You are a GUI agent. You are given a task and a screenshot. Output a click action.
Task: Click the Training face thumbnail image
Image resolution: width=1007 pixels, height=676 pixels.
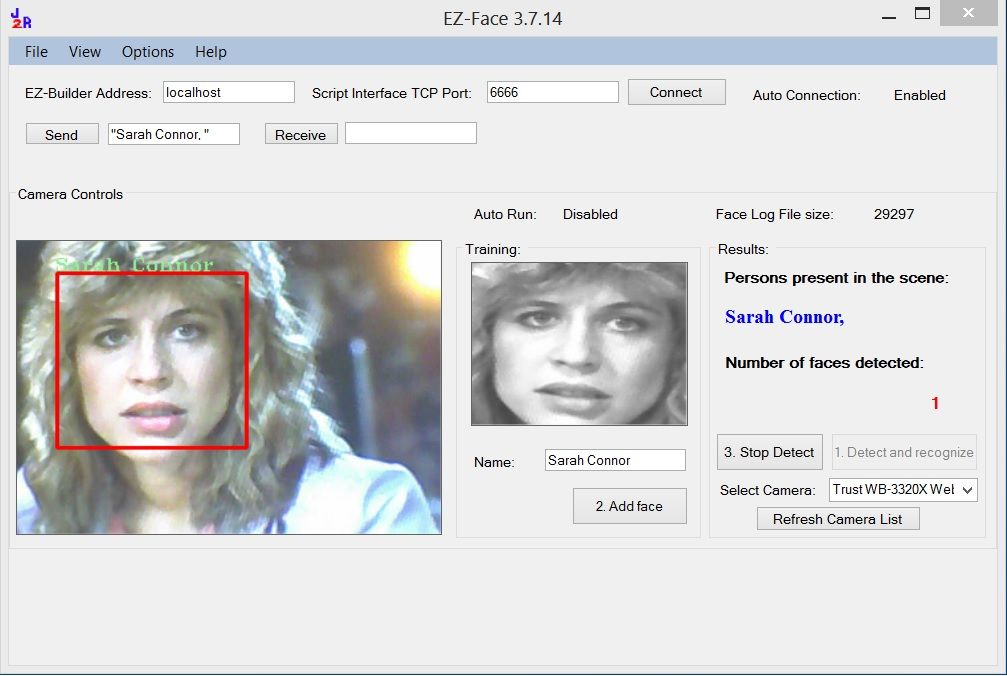pos(577,343)
